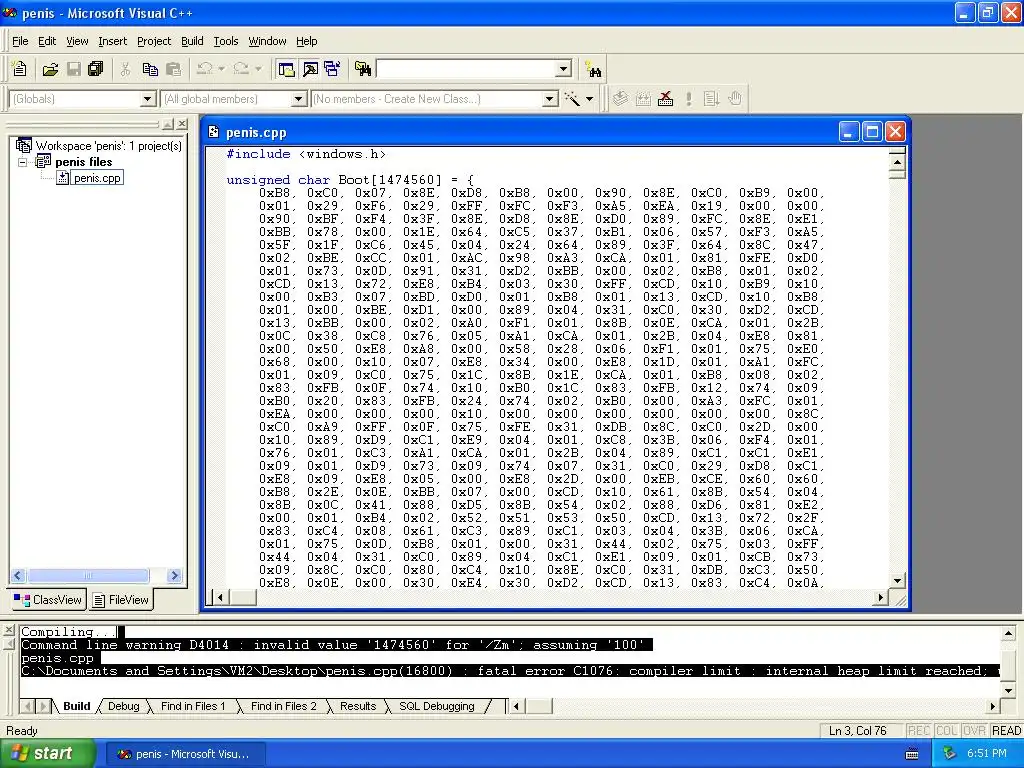The height and width of the screenshot is (768, 1024).
Task: Switch to the SQL Debugging output tab
Action: pyautogui.click(x=436, y=706)
